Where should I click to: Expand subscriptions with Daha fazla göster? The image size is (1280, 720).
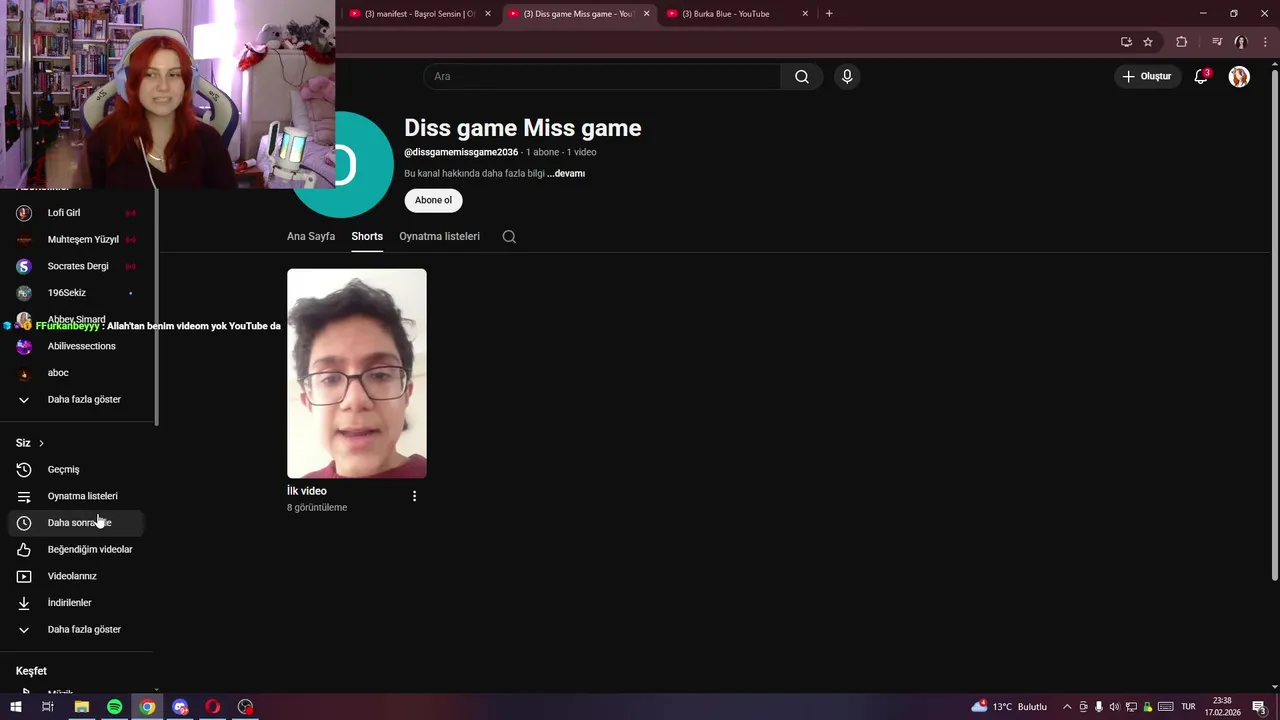(x=75, y=400)
